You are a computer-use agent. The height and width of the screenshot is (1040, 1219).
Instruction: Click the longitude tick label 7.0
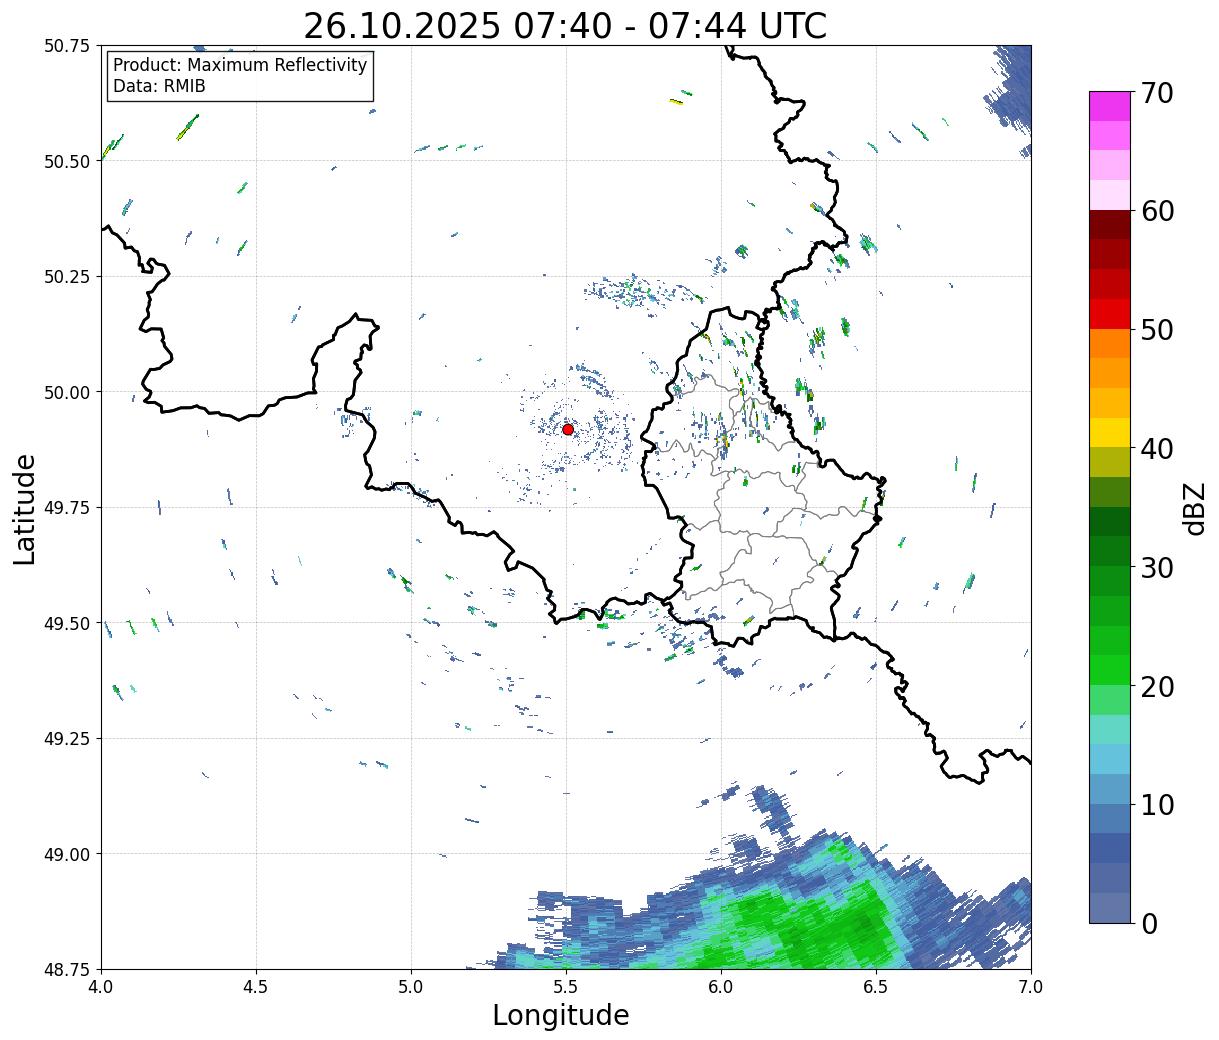[1031, 986]
